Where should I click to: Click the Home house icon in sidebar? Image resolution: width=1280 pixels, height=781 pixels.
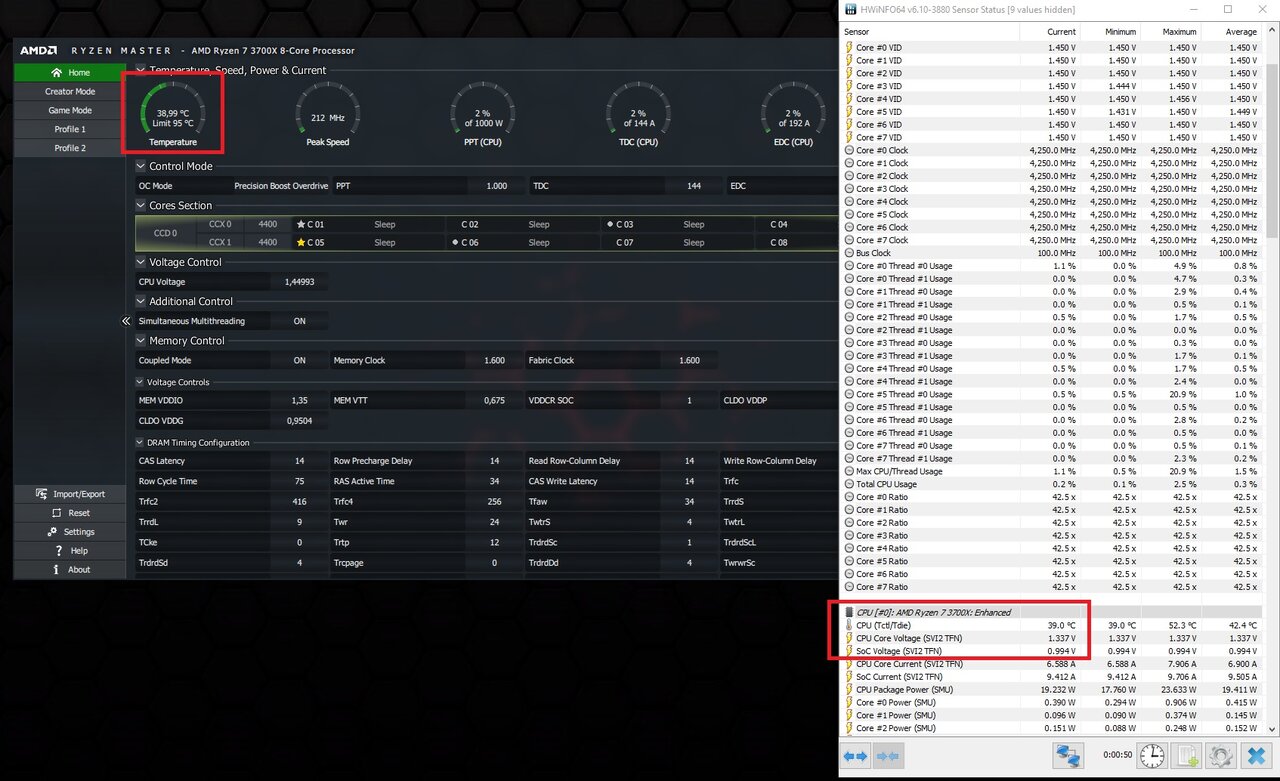tap(57, 72)
